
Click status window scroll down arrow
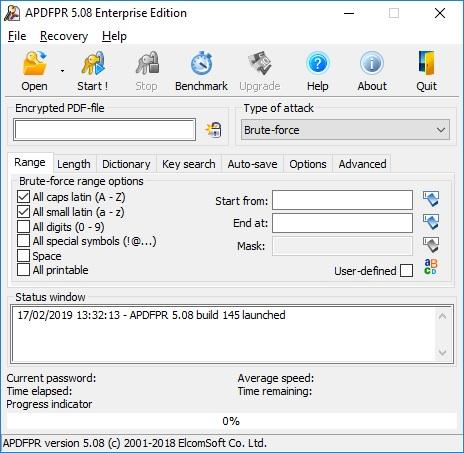(x=443, y=352)
